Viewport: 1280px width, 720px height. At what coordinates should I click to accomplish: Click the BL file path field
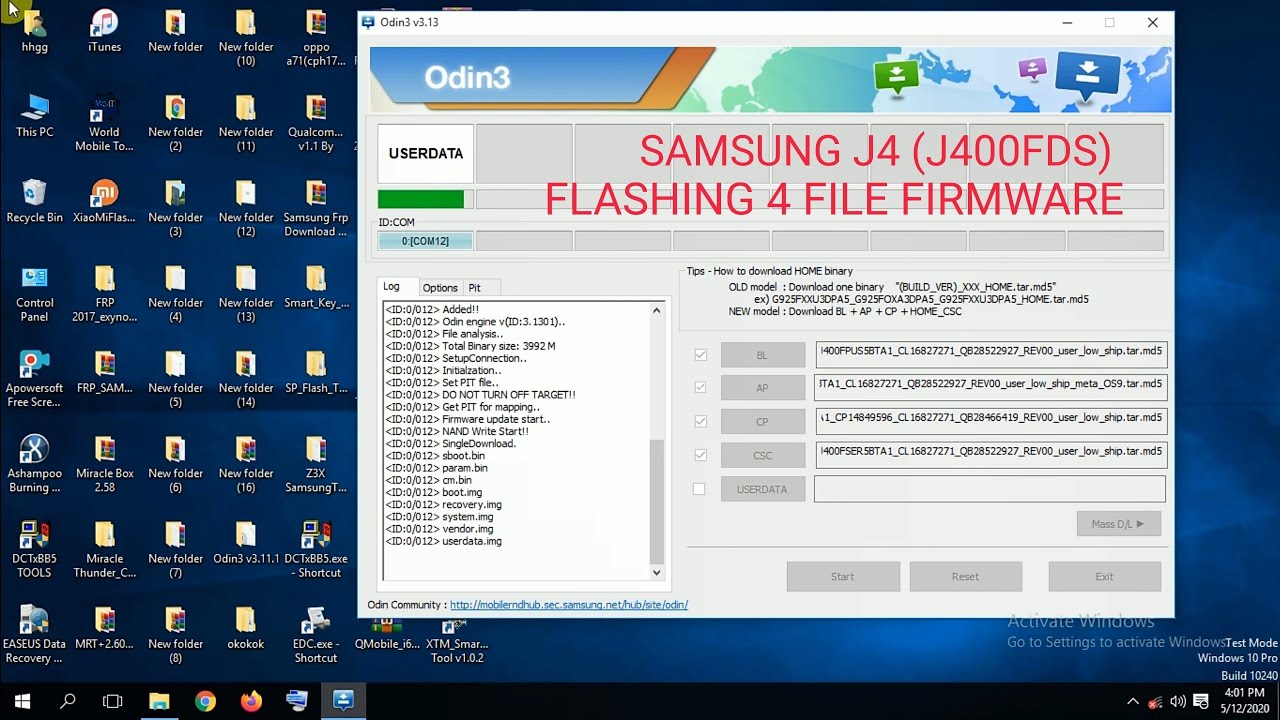[990, 354]
